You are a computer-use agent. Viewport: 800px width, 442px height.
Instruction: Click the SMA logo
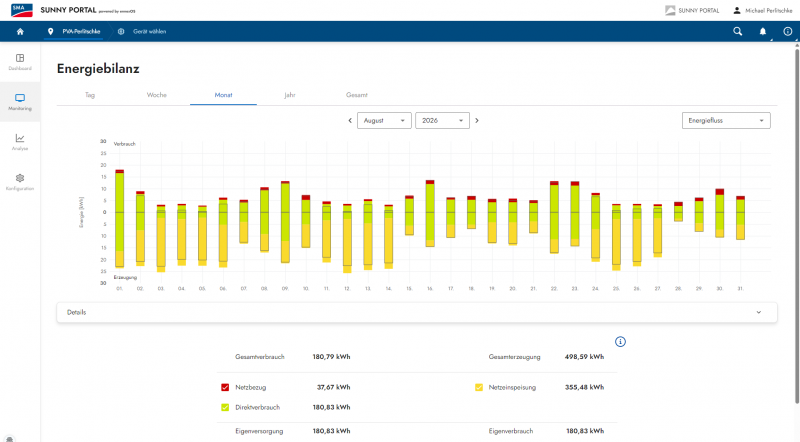[22, 10]
